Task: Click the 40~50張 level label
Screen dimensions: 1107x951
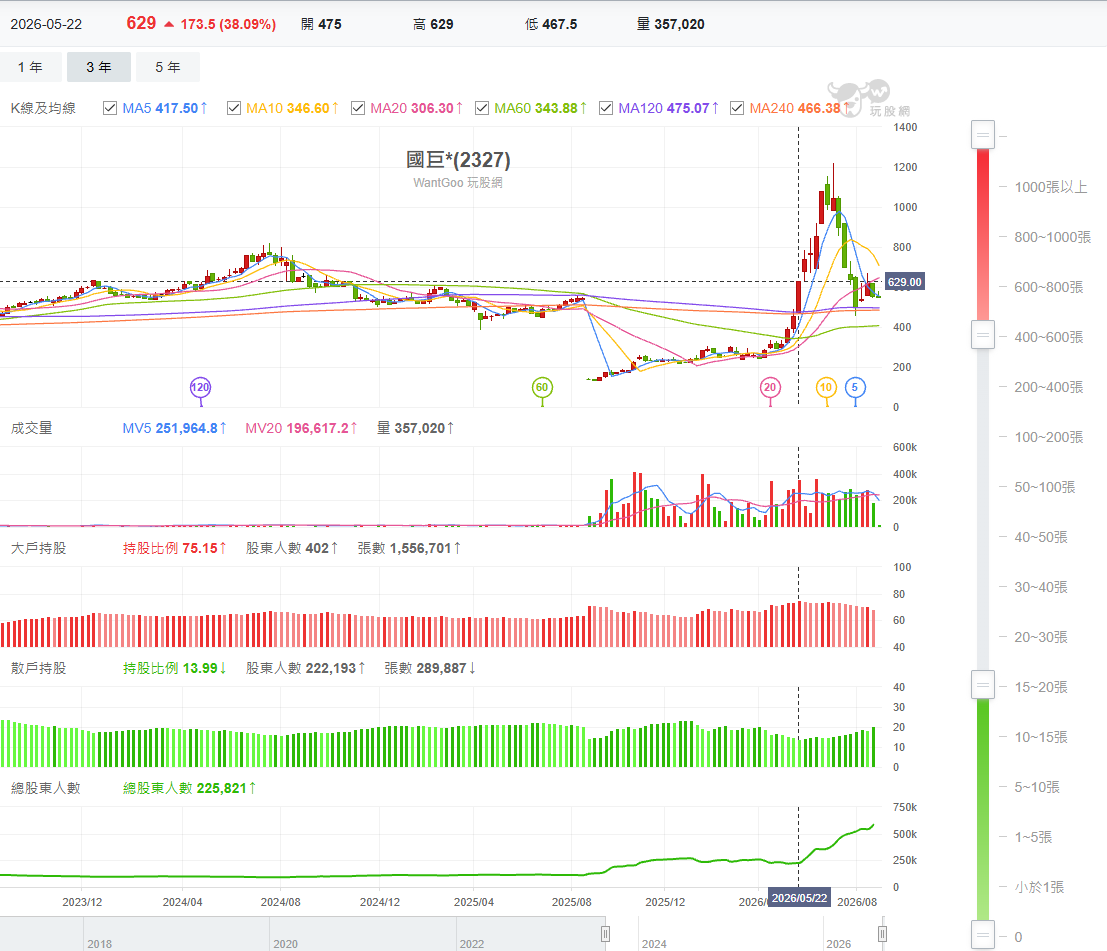Action: tap(1041, 537)
